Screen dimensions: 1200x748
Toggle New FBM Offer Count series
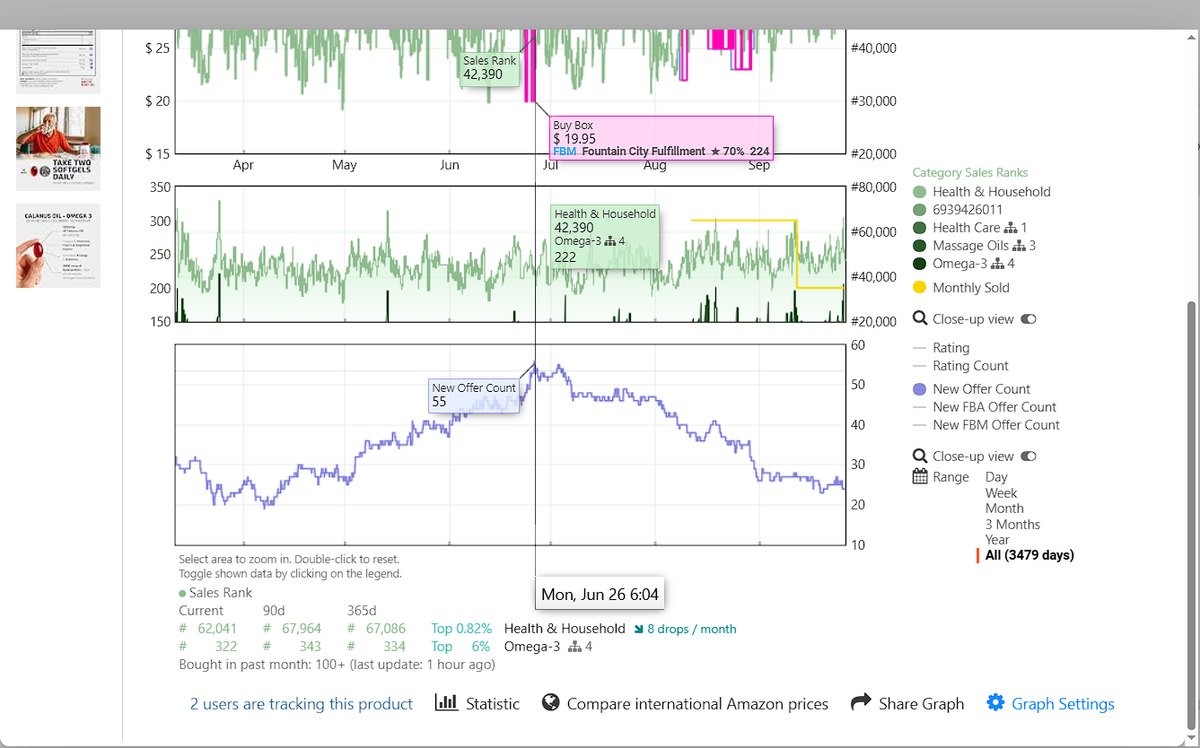996,425
